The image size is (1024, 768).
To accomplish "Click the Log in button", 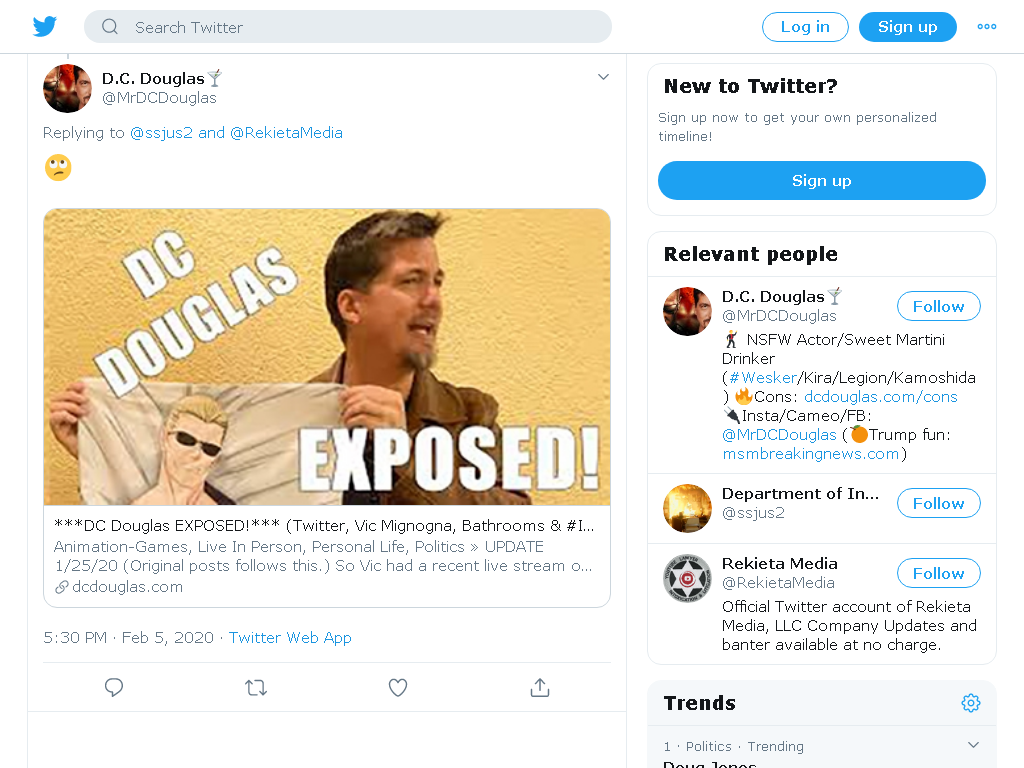I will 805,27.
